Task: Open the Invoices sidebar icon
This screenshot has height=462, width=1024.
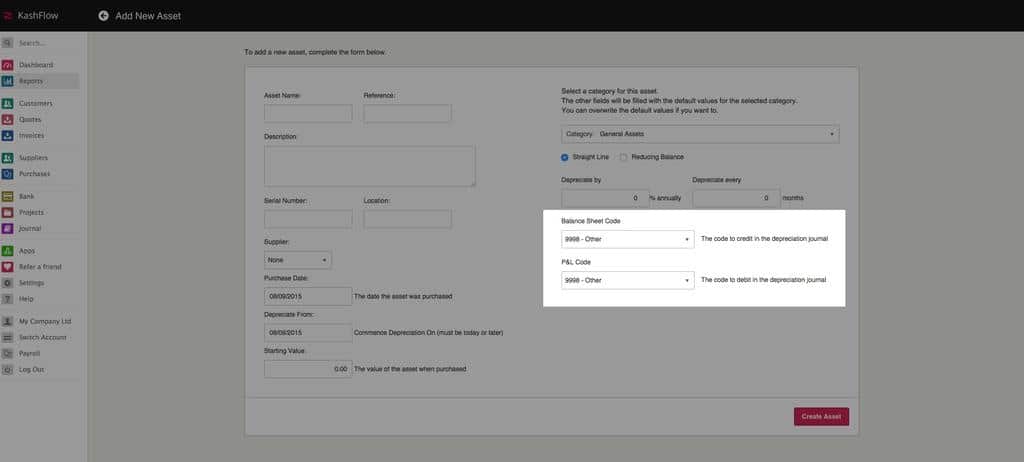Action: [x=8, y=135]
